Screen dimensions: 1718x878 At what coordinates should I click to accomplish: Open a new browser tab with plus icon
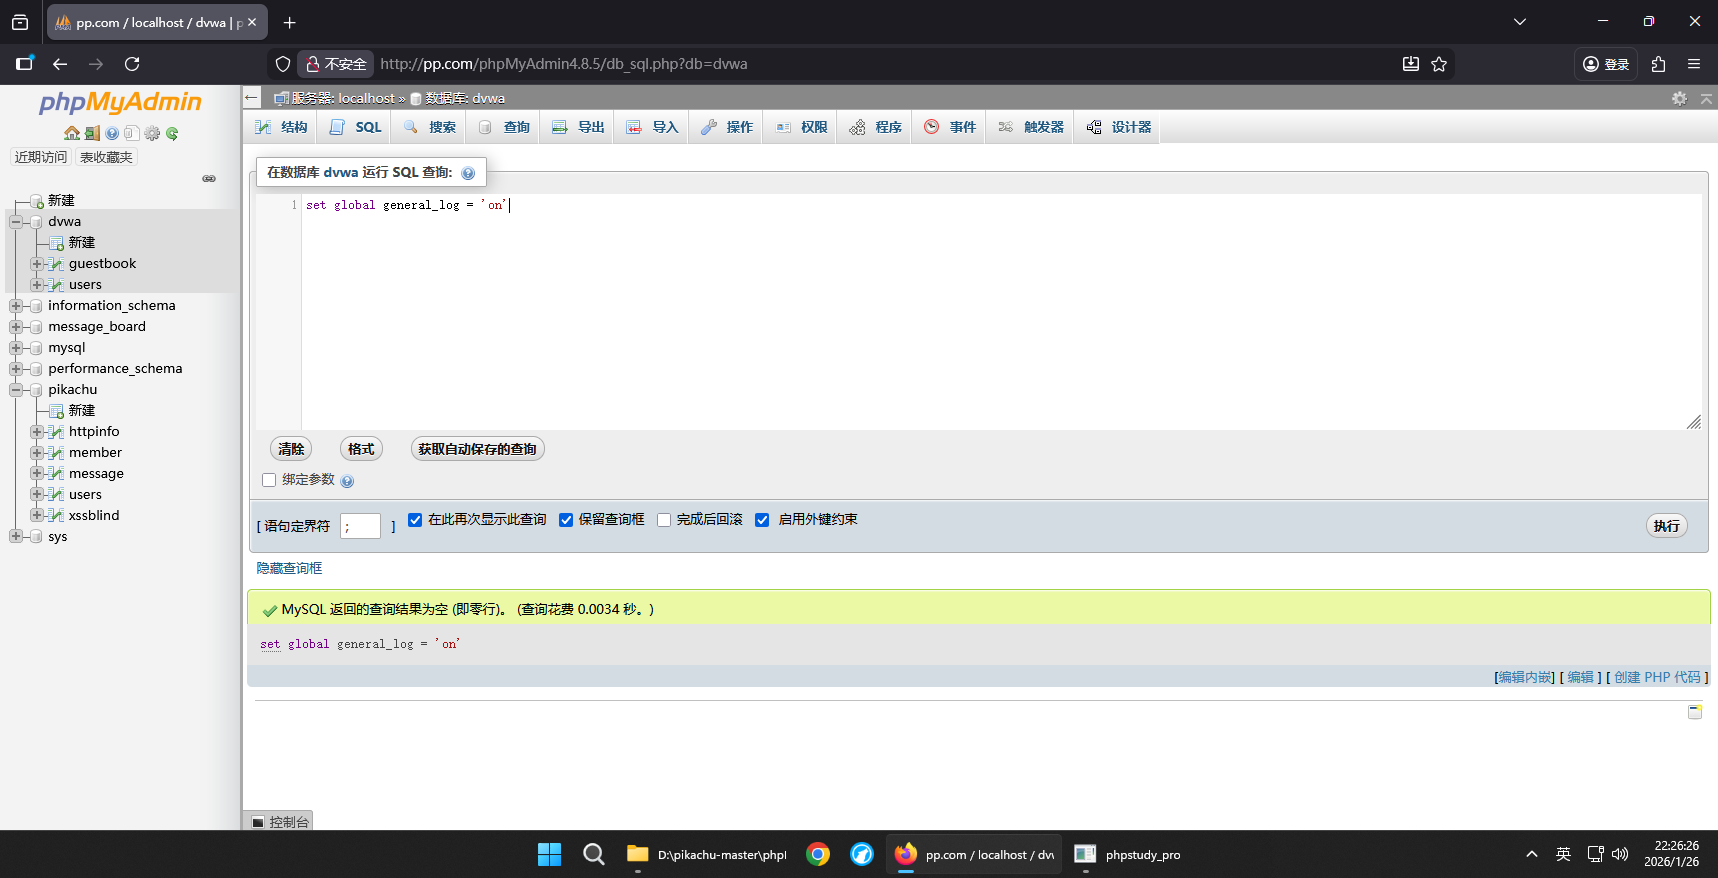(289, 22)
